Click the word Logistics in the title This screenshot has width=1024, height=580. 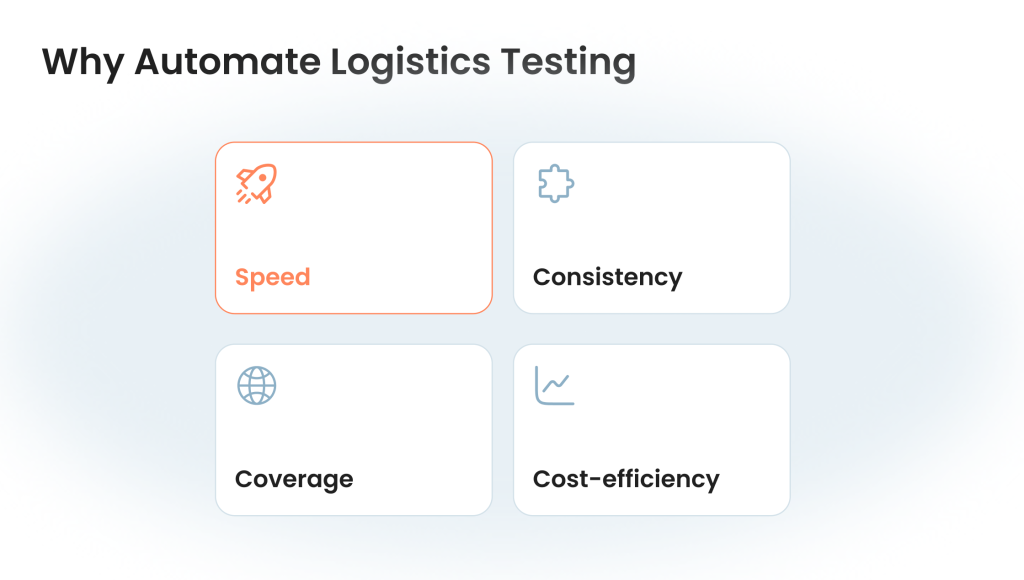tap(410, 63)
